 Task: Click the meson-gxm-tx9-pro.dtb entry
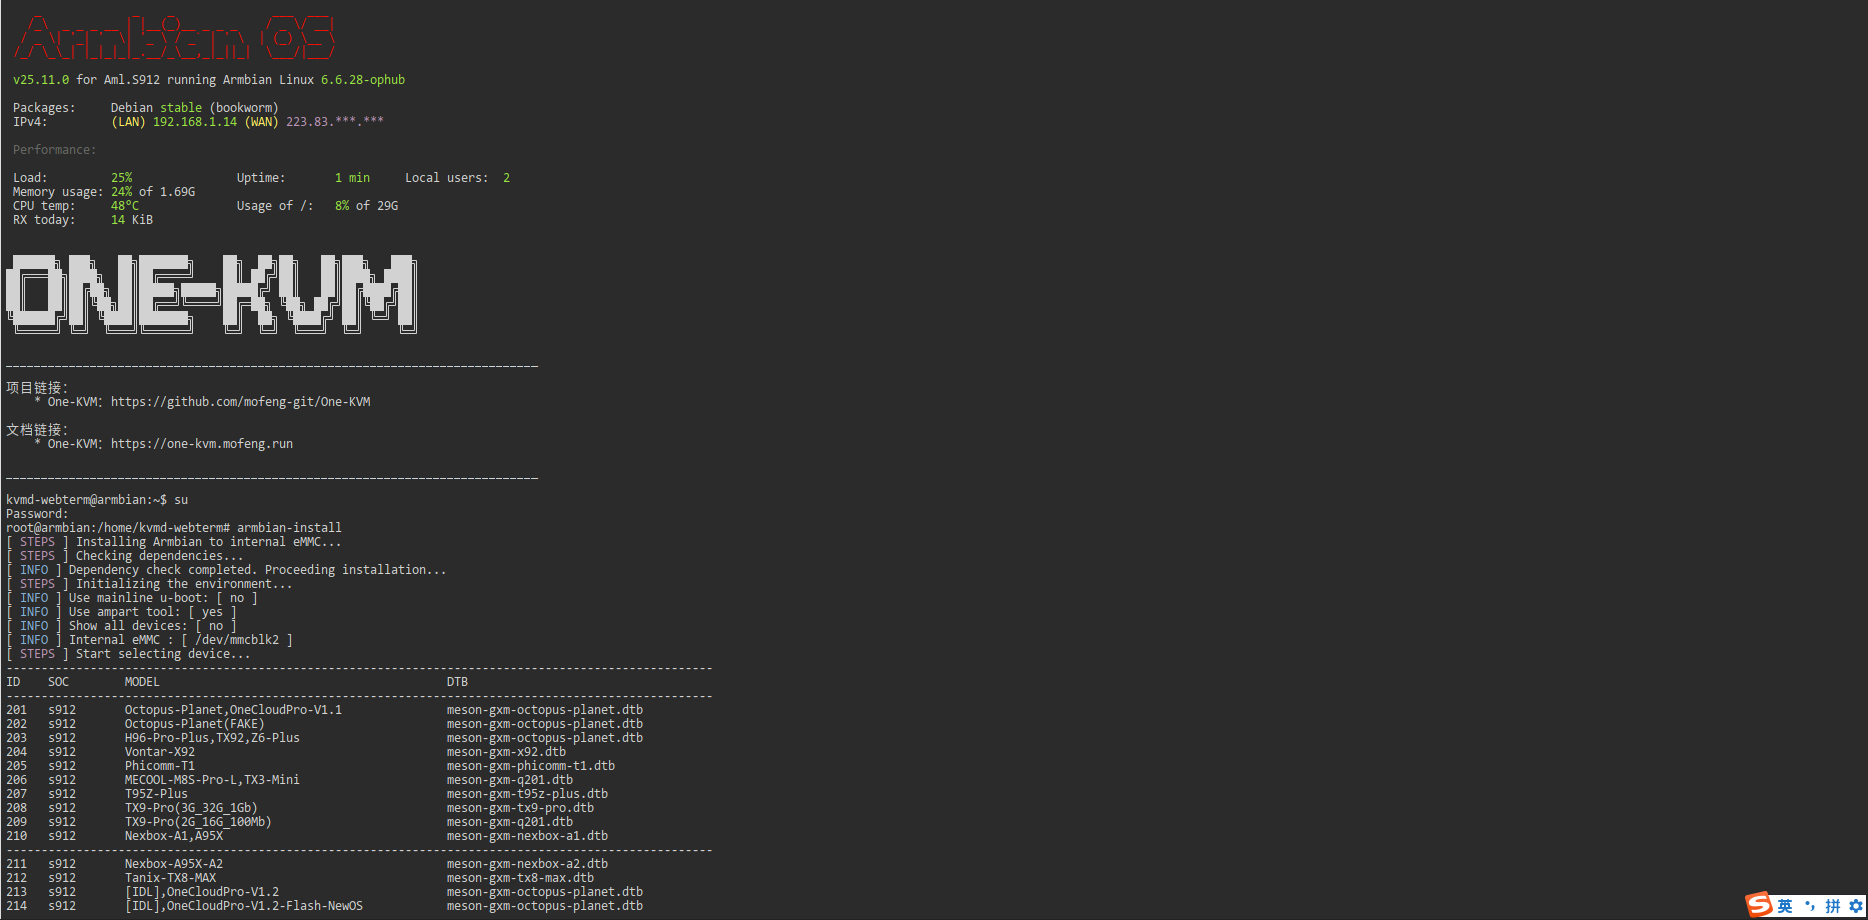click(x=520, y=808)
